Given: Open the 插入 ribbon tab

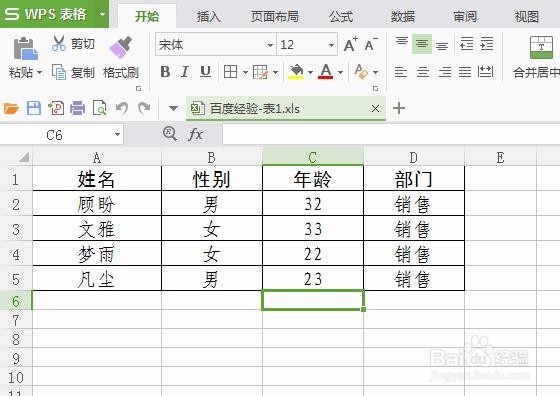Looking at the screenshot, I should (x=209, y=16).
